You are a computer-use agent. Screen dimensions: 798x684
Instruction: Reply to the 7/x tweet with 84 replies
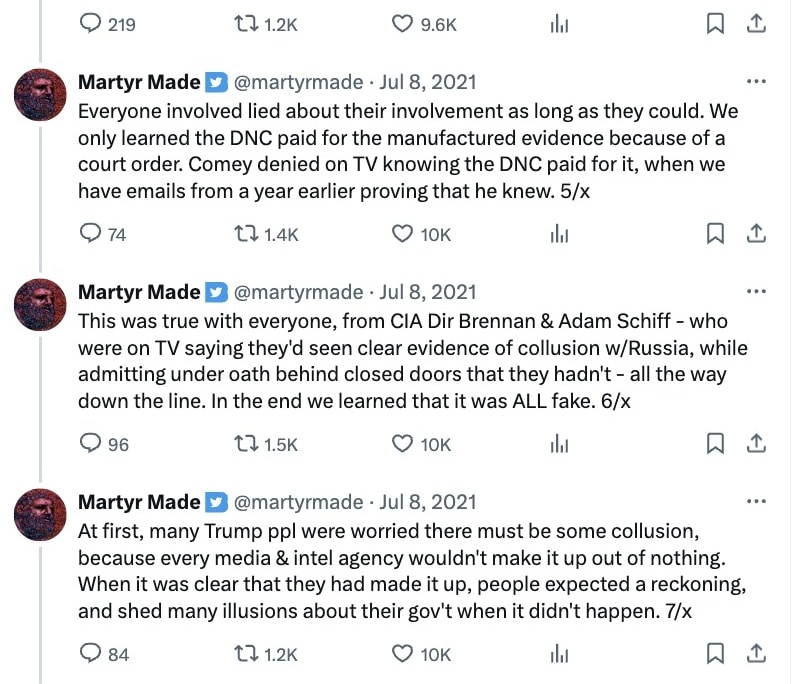[90, 654]
